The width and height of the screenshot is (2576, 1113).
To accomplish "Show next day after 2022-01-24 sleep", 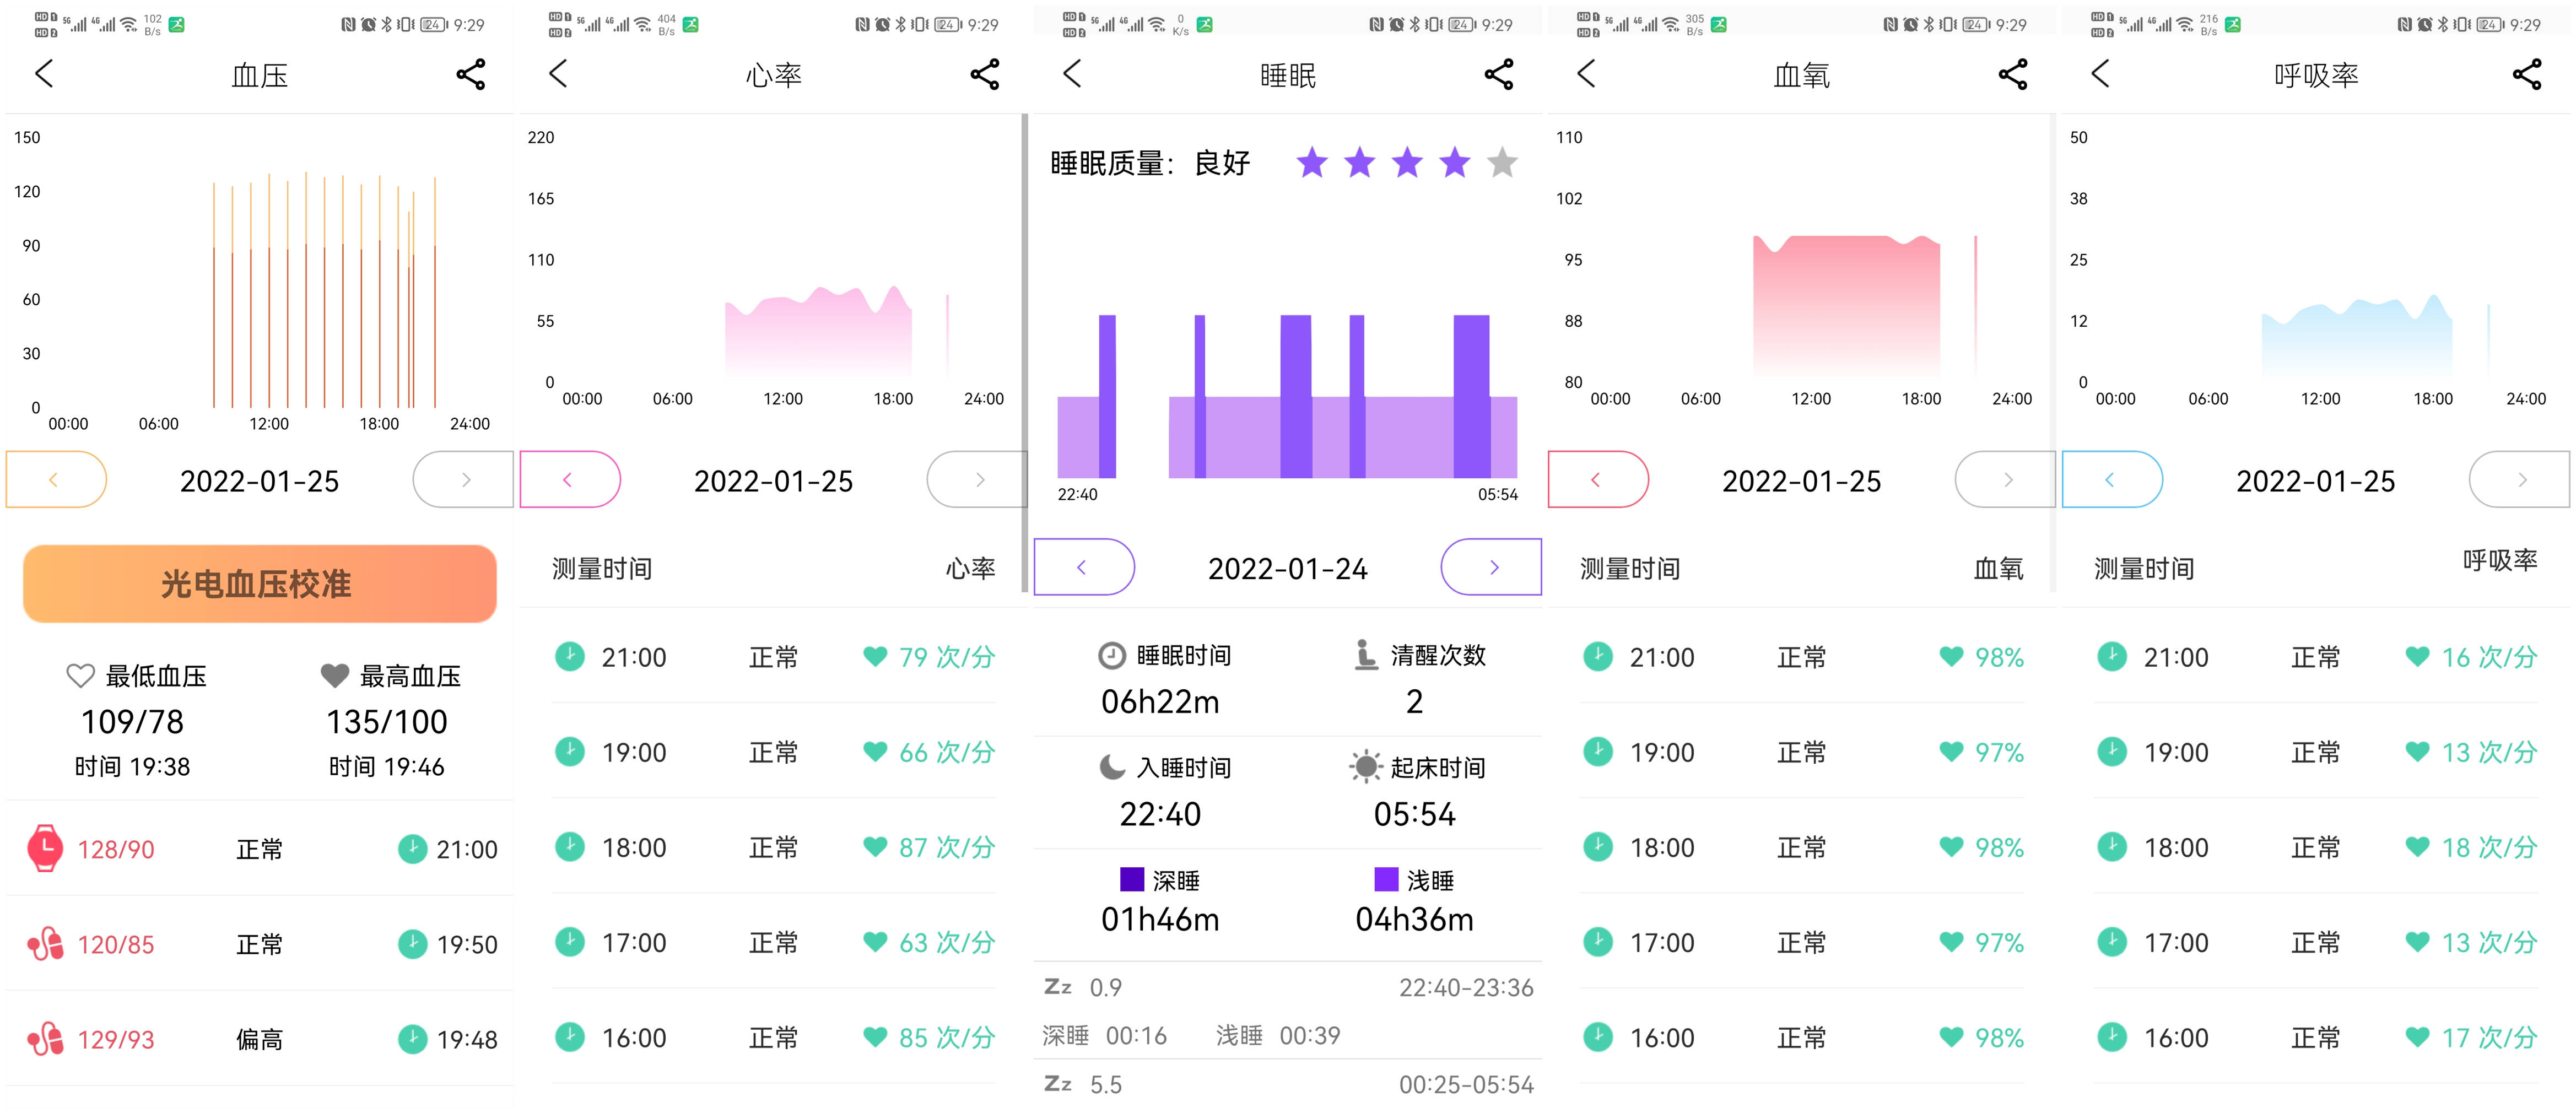I will [1491, 567].
